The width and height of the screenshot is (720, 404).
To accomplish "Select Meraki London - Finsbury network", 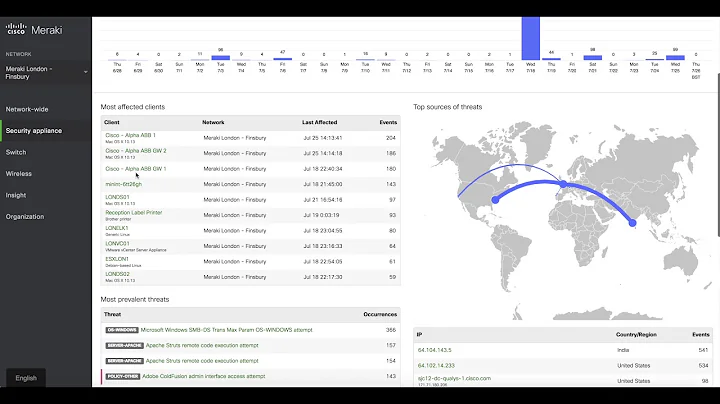I will [x=45, y=73].
